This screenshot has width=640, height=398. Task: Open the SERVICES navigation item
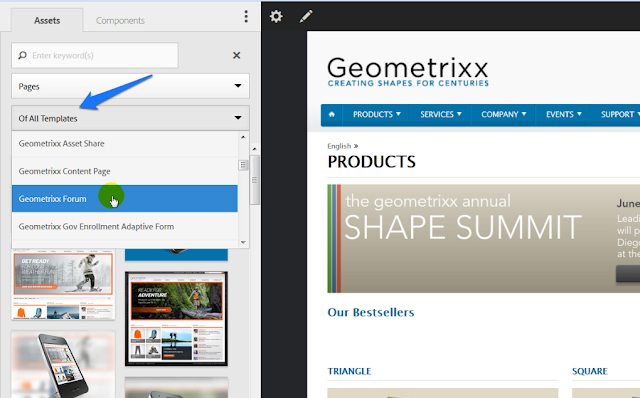point(440,114)
